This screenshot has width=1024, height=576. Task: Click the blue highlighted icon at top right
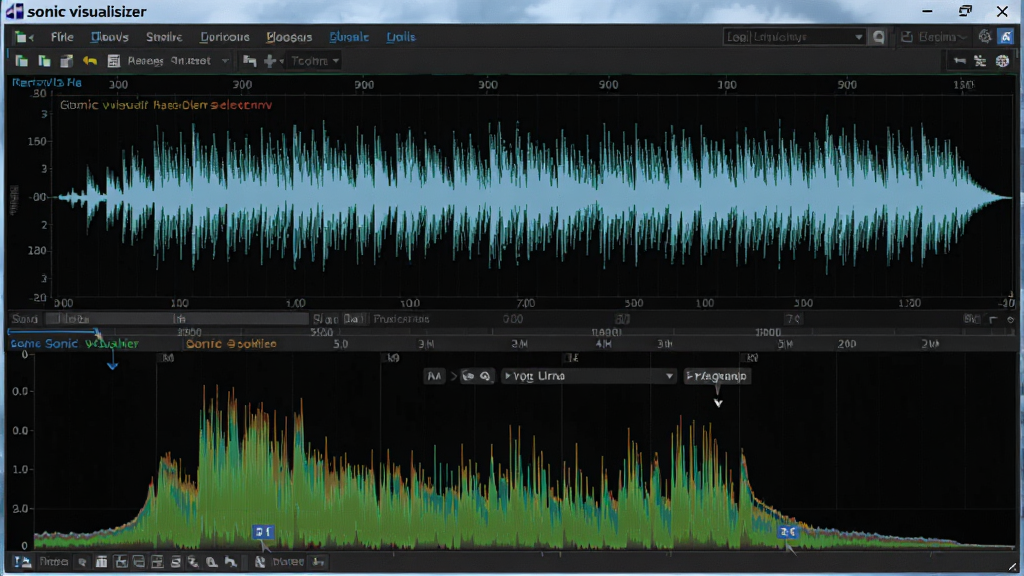[1006, 37]
